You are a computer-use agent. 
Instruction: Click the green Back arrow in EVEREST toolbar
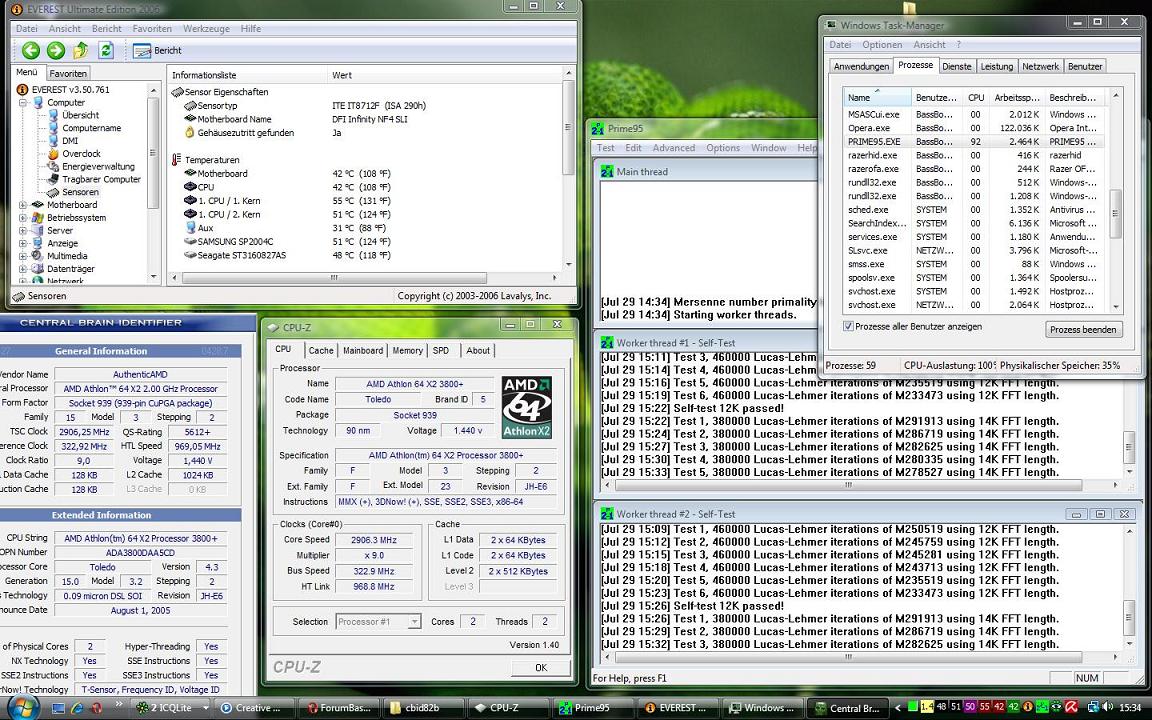point(30,50)
